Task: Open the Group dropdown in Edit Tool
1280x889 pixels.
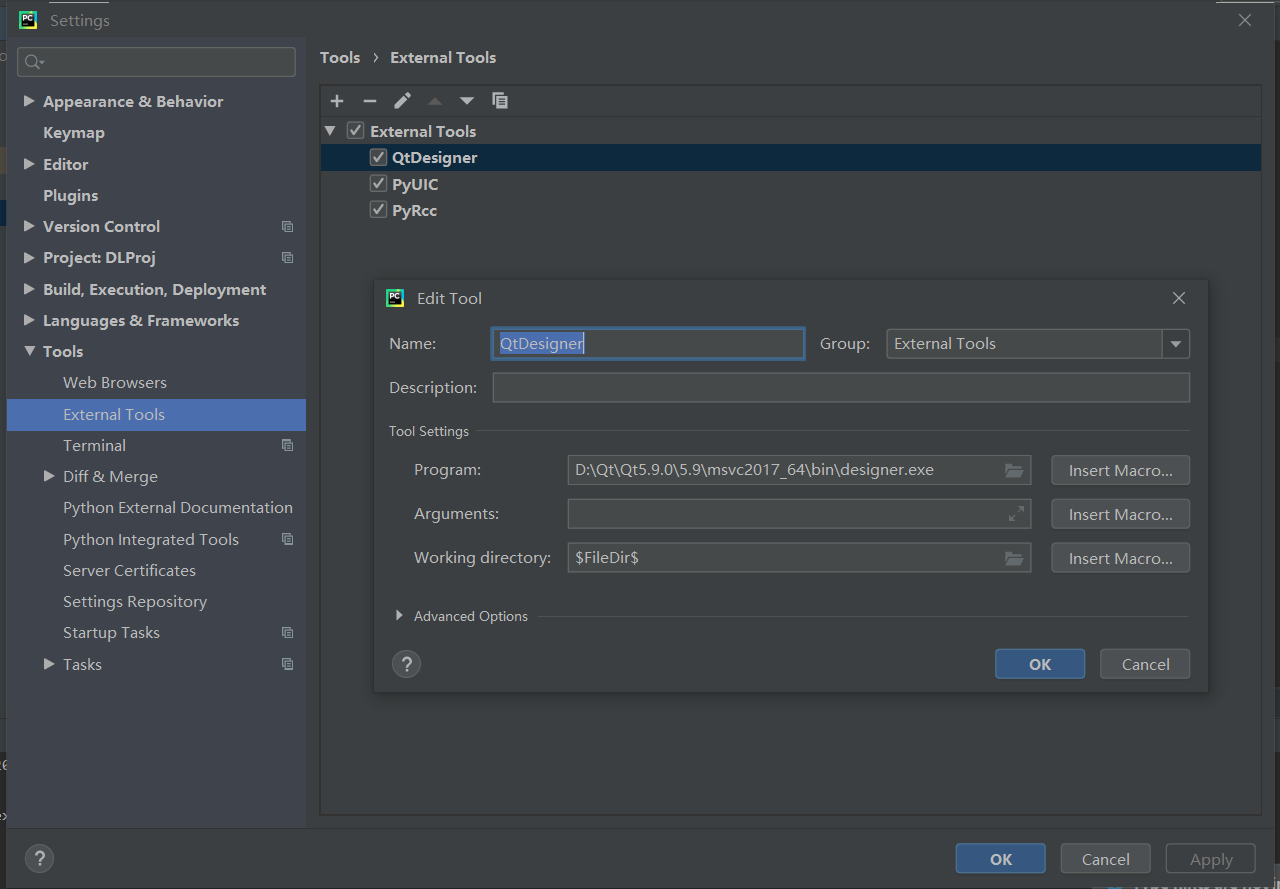Action: [x=1176, y=343]
